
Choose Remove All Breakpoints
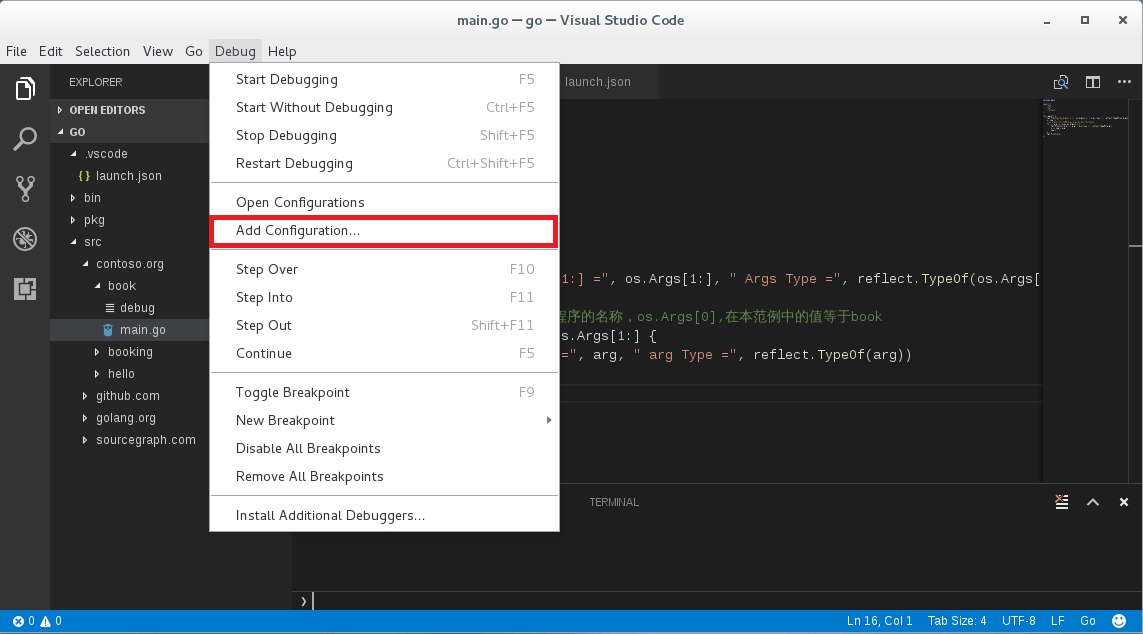384,477
